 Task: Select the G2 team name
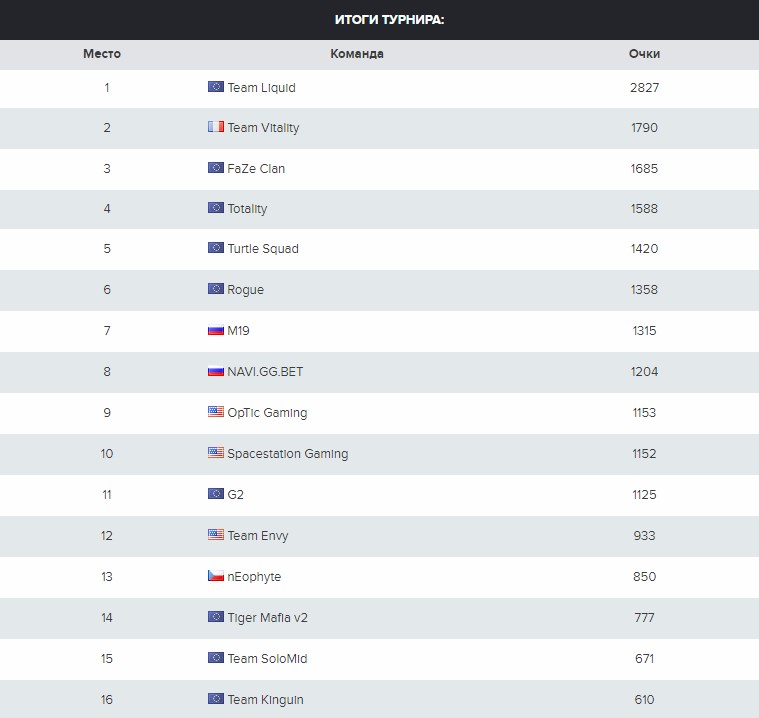[235, 495]
